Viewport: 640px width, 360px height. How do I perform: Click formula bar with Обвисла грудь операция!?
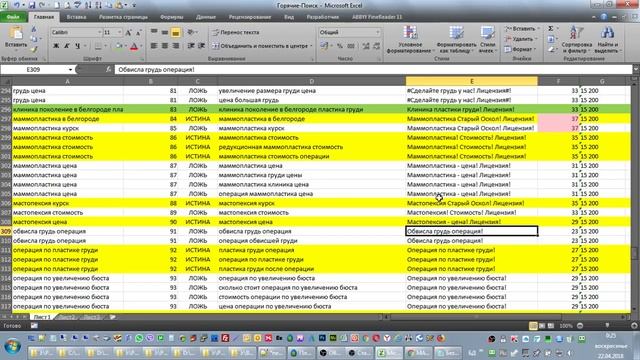[x=373, y=70]
